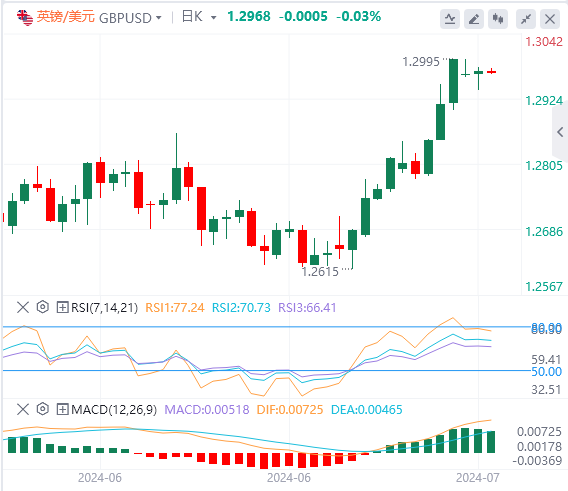
Task: Remove the RSI indicator panel
Action: [x=23, y=308]
